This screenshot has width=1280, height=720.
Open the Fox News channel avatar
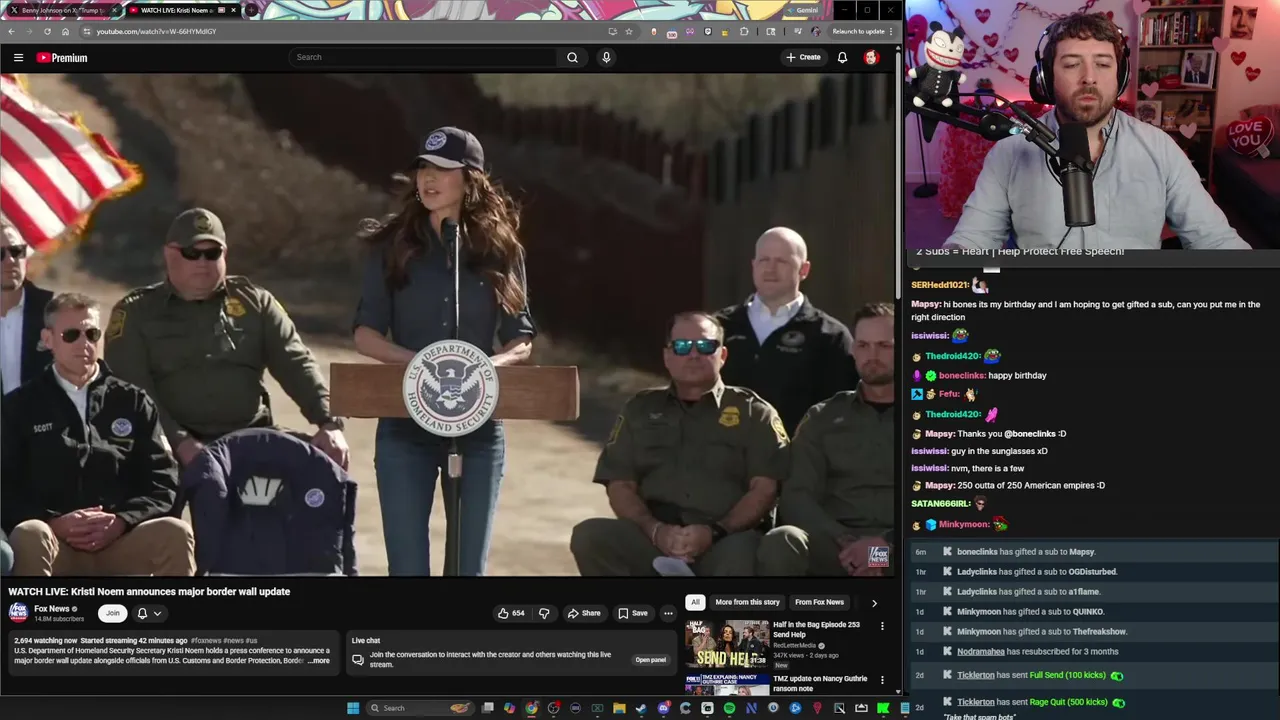[18, 612]
